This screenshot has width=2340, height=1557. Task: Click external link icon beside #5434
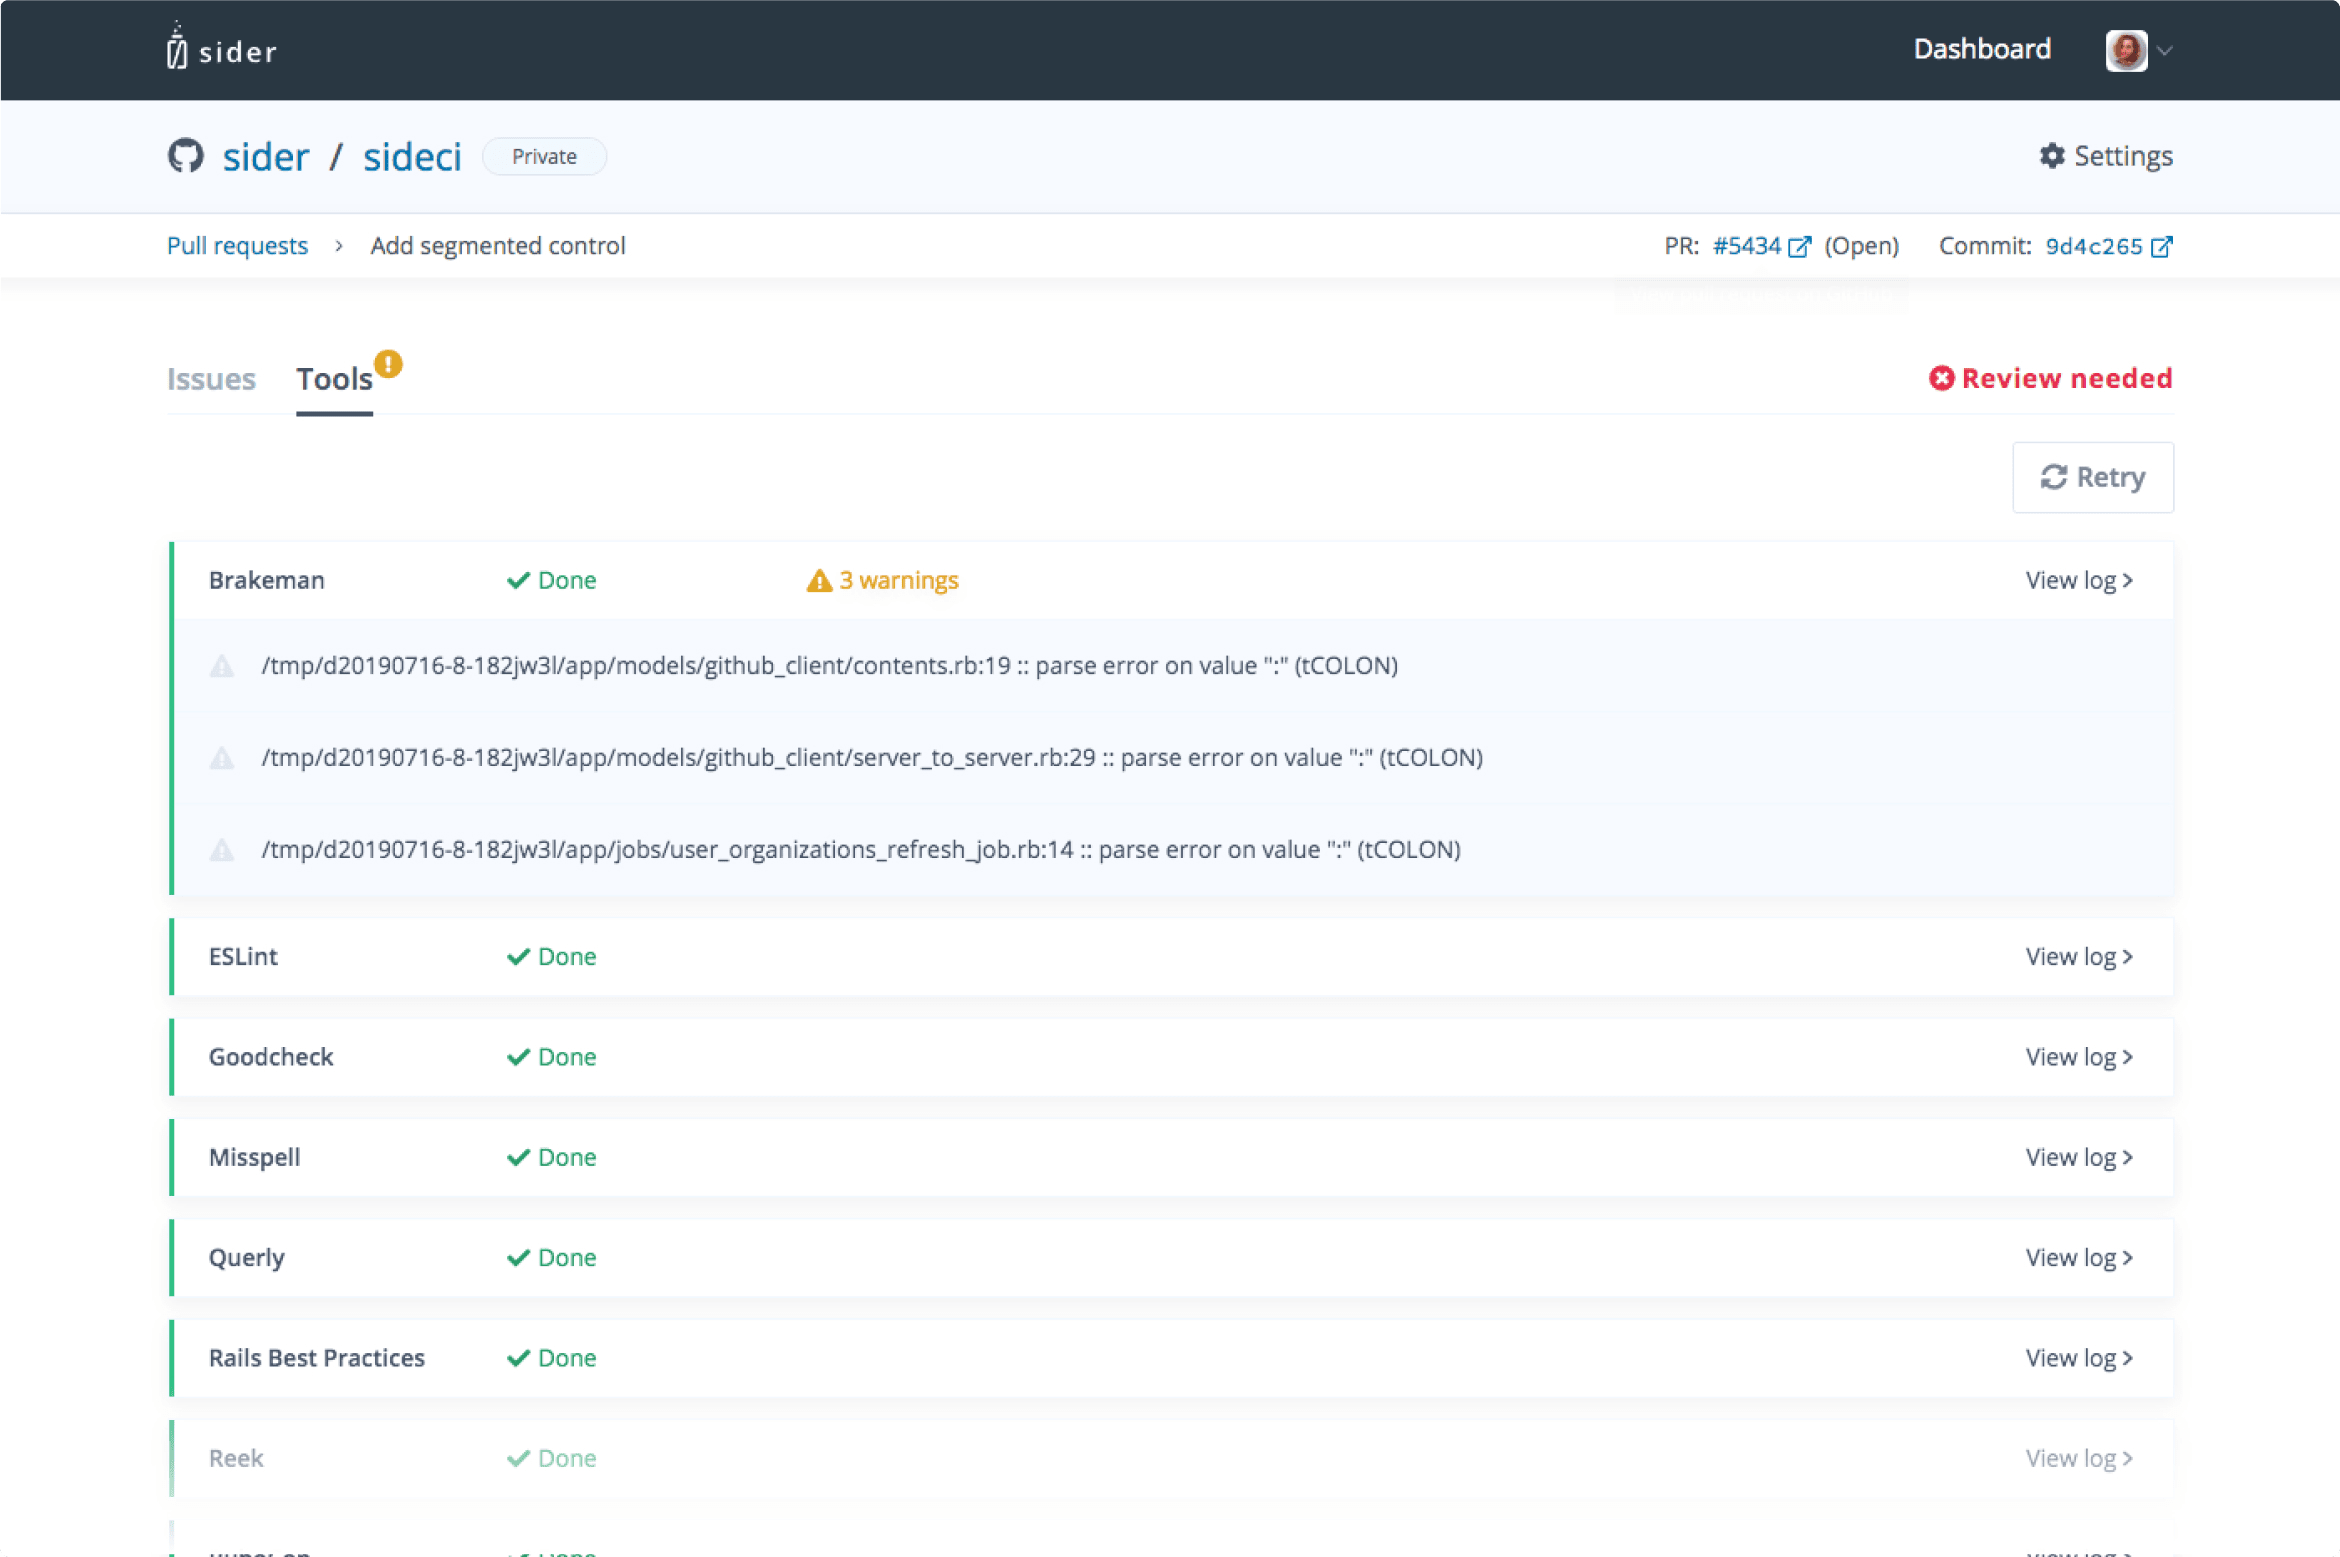click(1799, 247)
